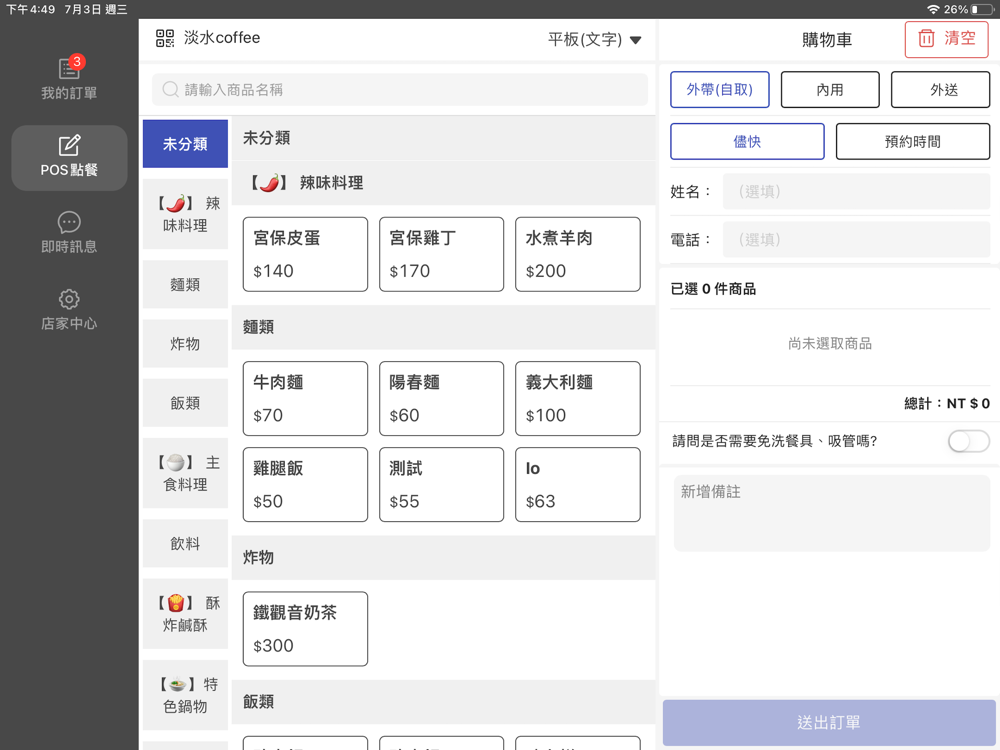Screen dimensions: 1000x750
Task: Click the 麵類 section header in product list
Action: pos(443,327)
